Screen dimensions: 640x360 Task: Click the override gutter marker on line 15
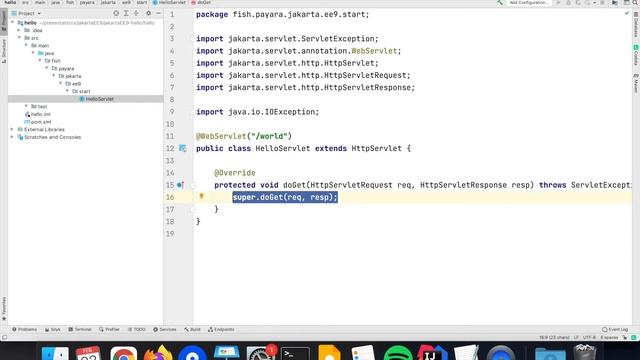(180, 185)
